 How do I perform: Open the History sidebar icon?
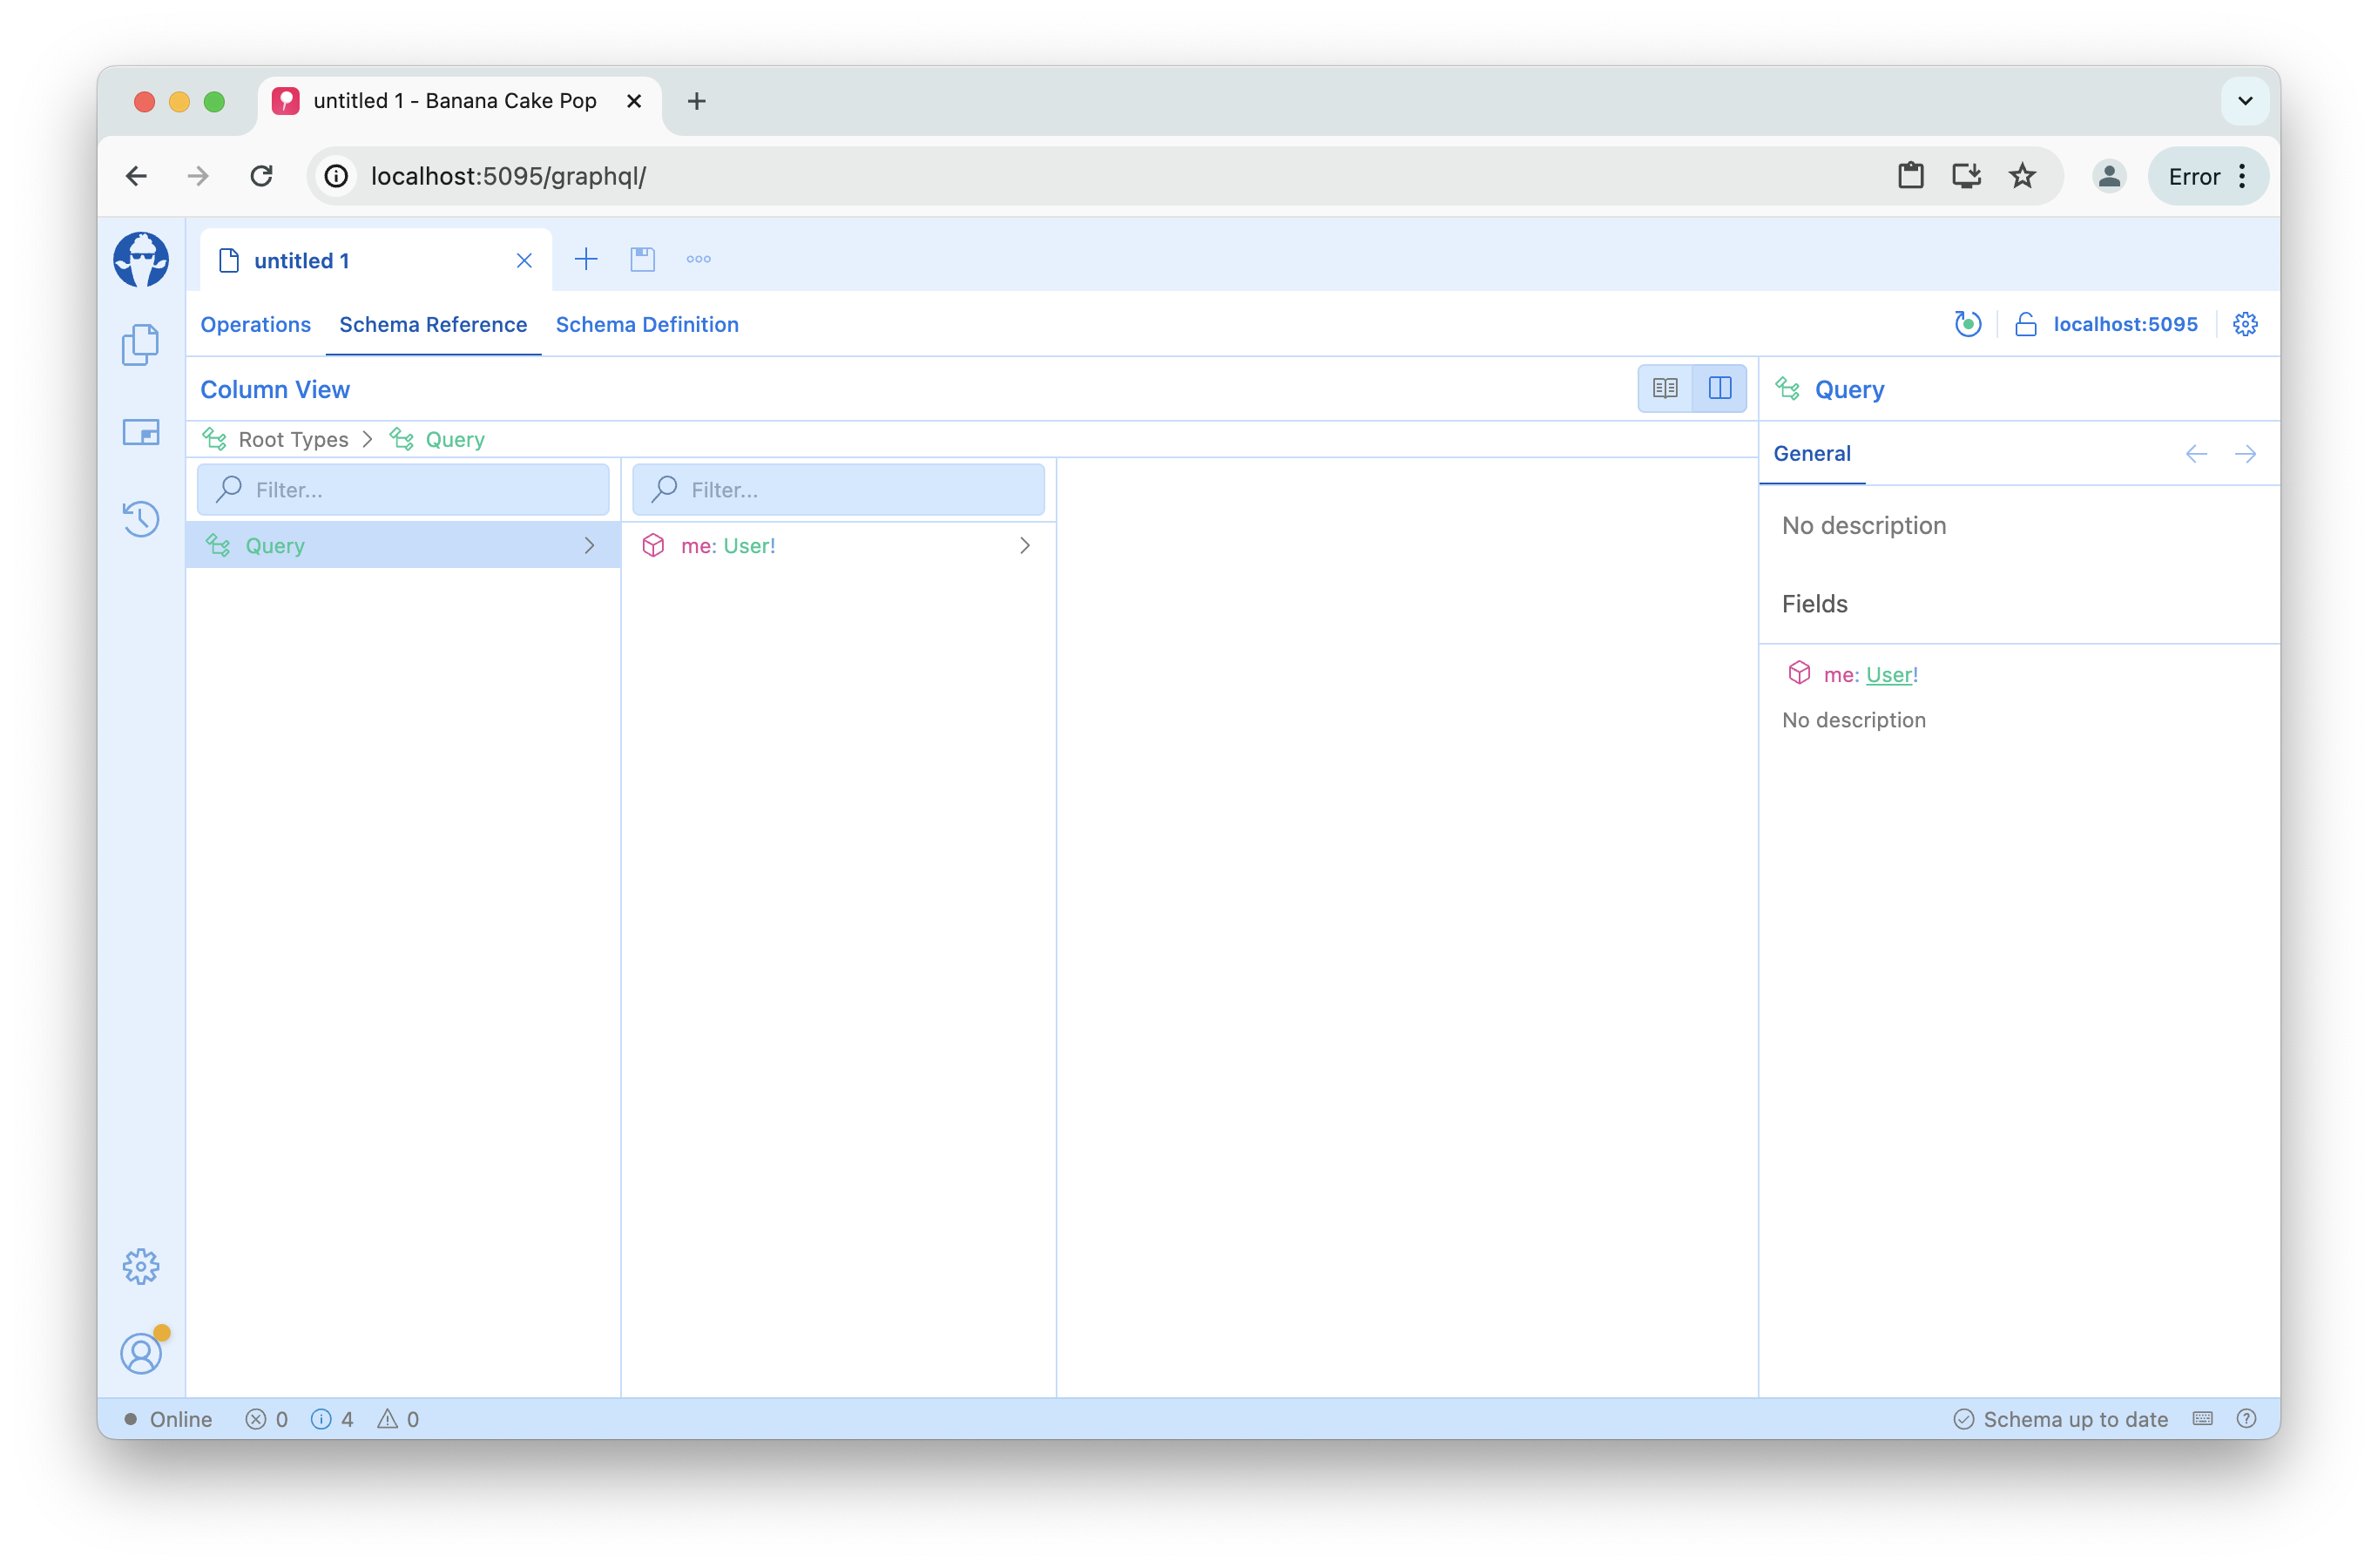(x=141, y=518)
